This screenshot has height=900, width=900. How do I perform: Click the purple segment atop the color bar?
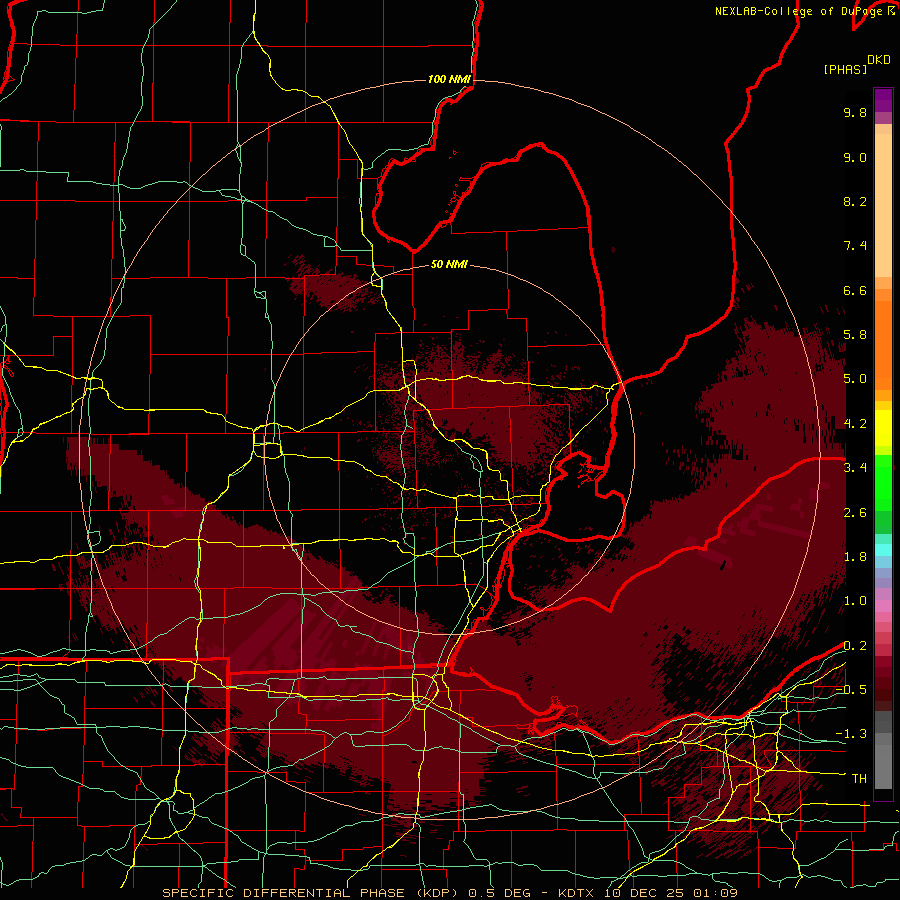[x=883, y=100]
